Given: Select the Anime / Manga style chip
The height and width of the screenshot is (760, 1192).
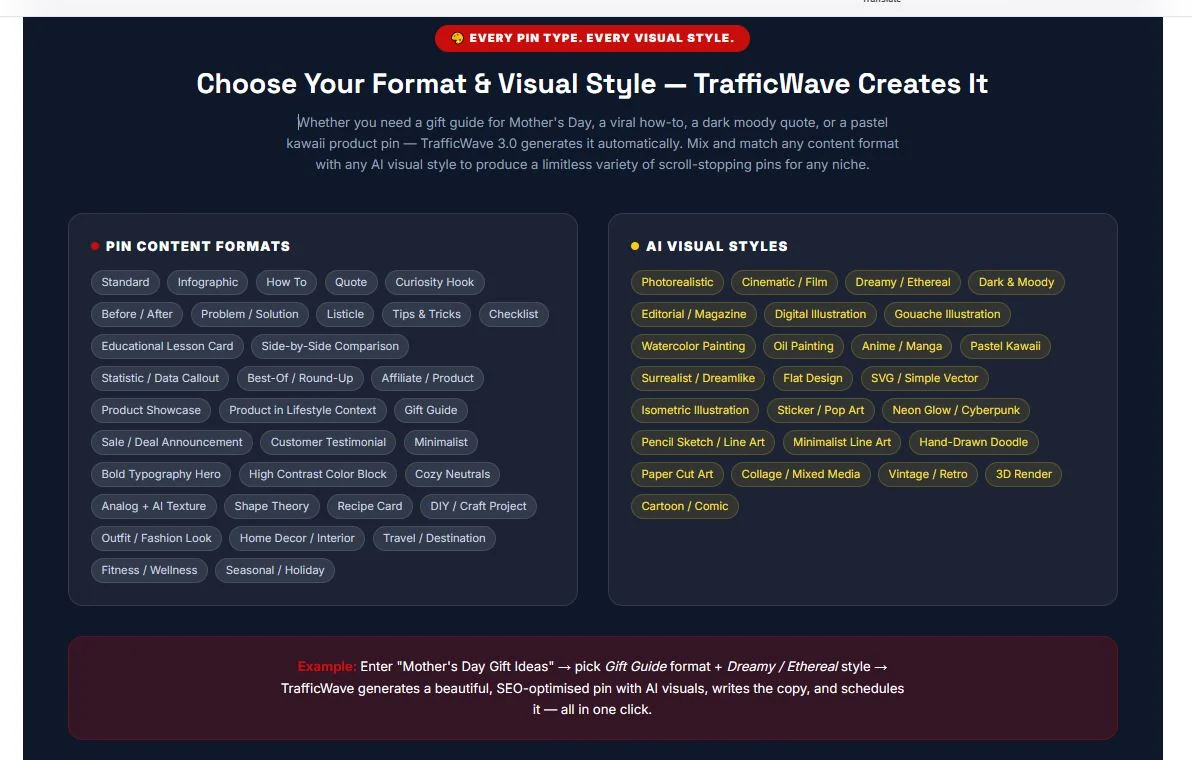Looking at the screenshot, I should pos(902,346).
